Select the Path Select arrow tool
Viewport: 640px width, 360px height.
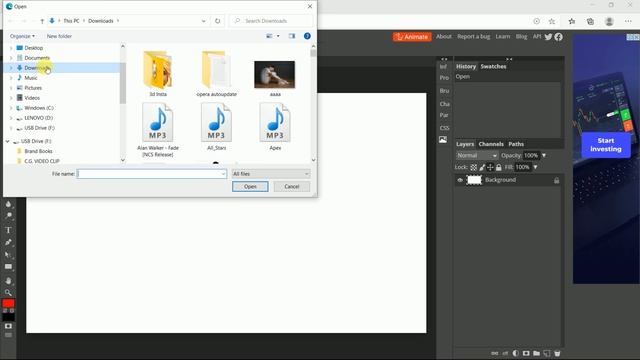(8, 254)
